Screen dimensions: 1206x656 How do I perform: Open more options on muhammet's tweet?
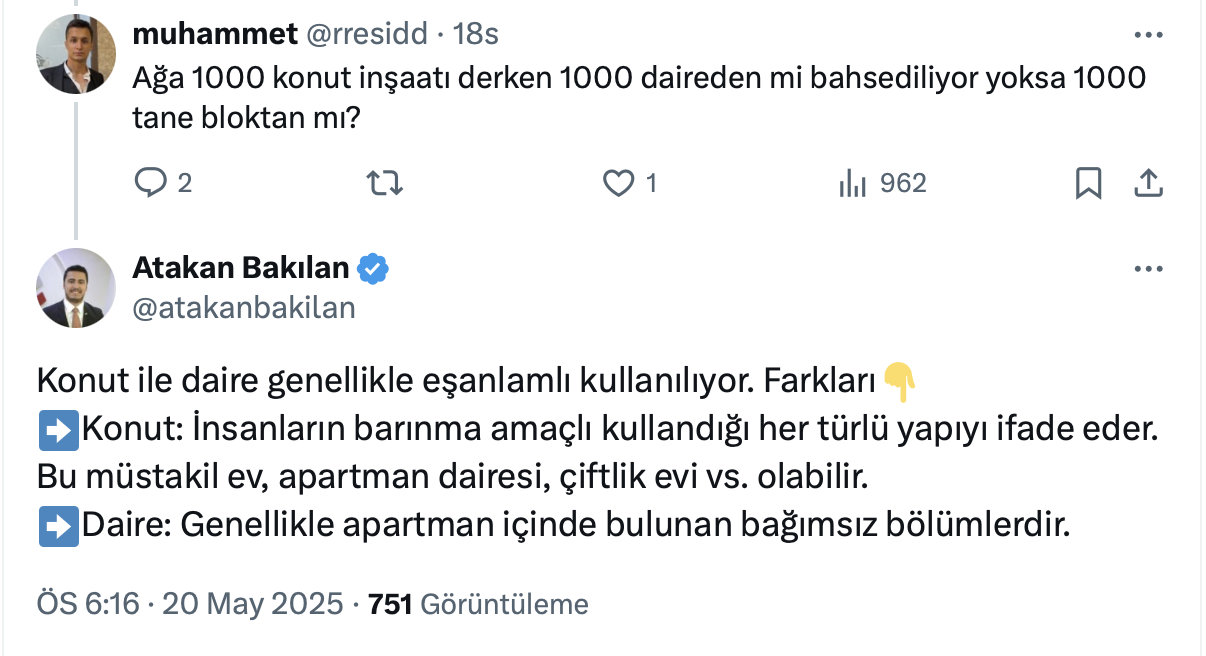[x=1147, y=35]
